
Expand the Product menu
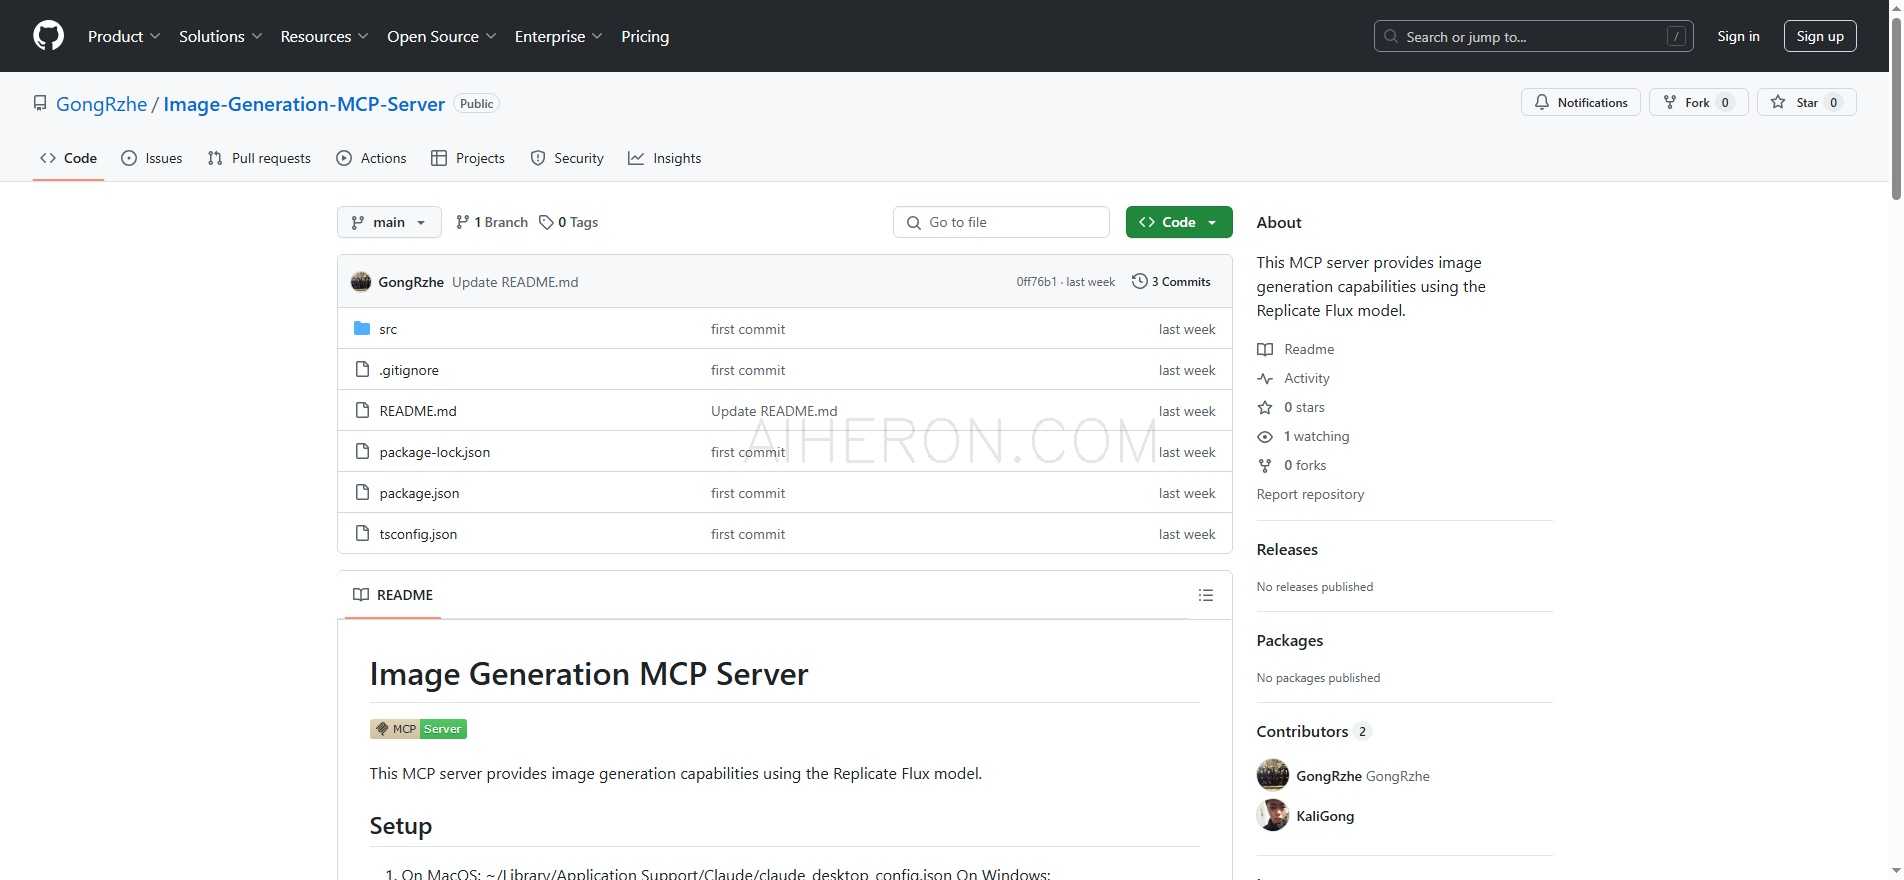coord(124,36)
